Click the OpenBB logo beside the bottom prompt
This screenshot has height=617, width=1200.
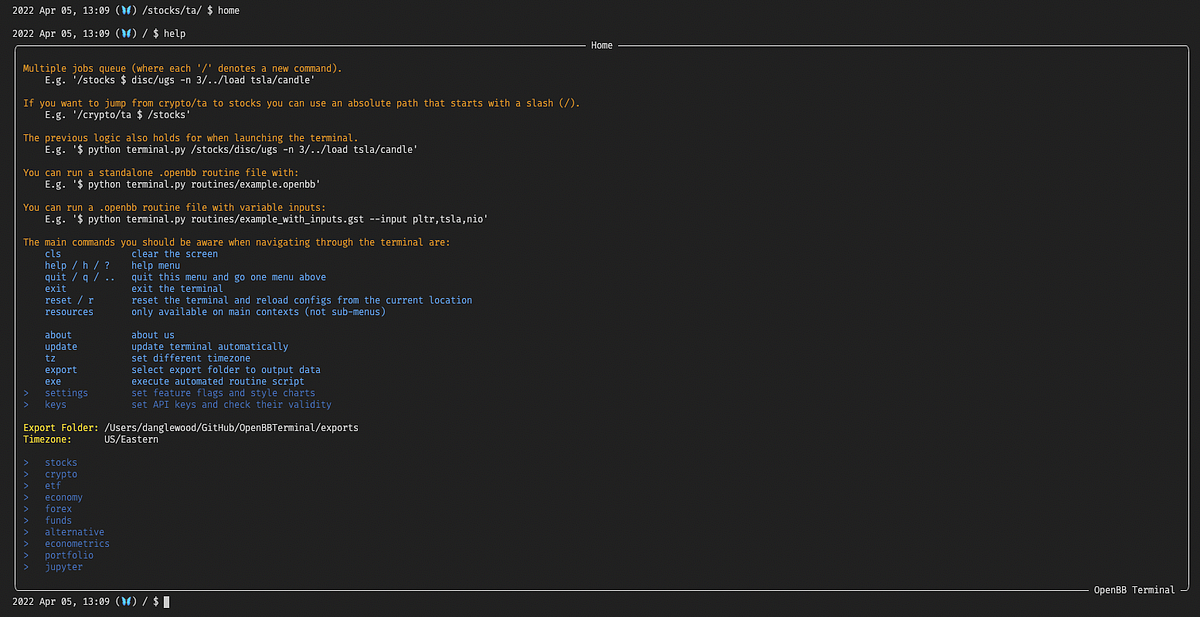pos(127,601)
